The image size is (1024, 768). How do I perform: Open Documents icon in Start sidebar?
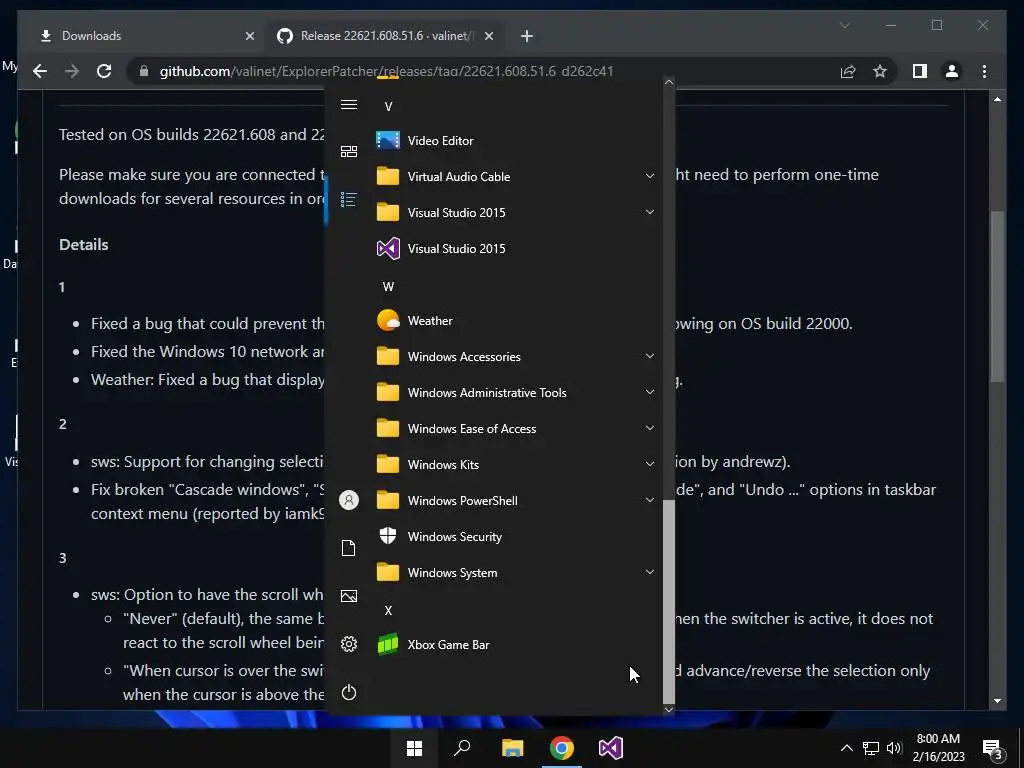pyautogui.click(x=349, y=548)
